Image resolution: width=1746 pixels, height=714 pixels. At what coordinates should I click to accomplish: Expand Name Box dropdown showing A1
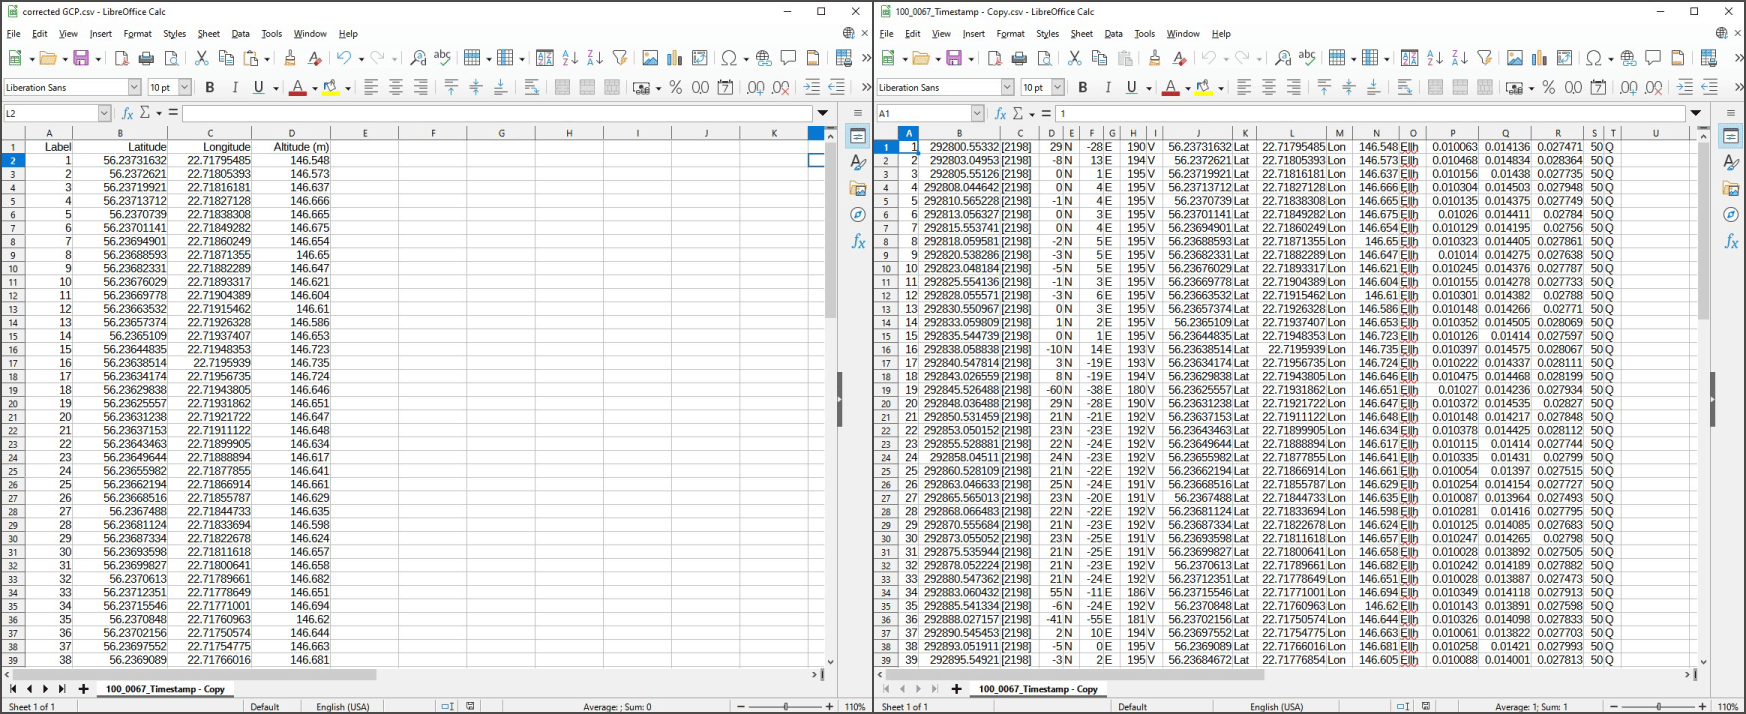(977, 113)
